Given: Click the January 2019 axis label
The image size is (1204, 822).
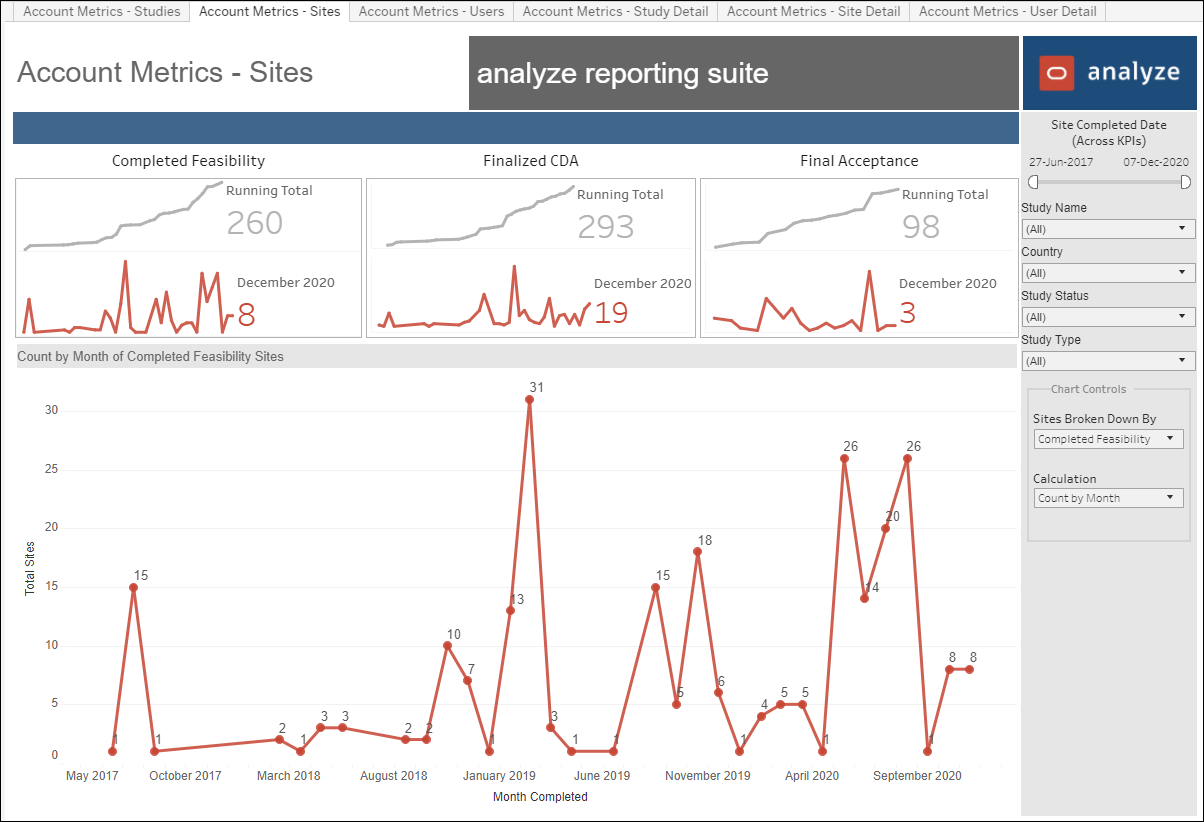Looking at the screenshot, I should click(x=499, y=775).
